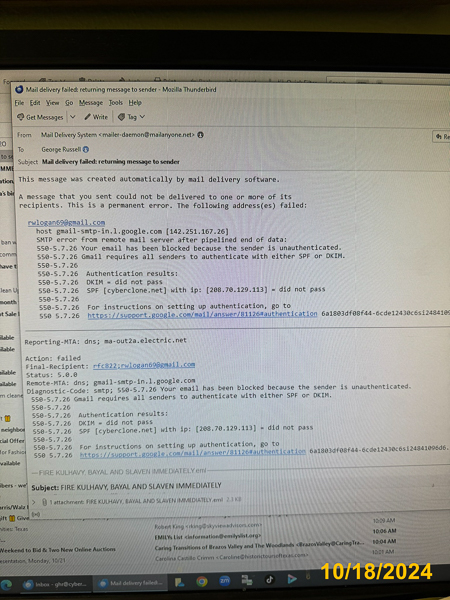The height and width of the screenshot is (600, 450).
Task: Click Microsoft Edge icon in taskbar
Action: [6, 584]
